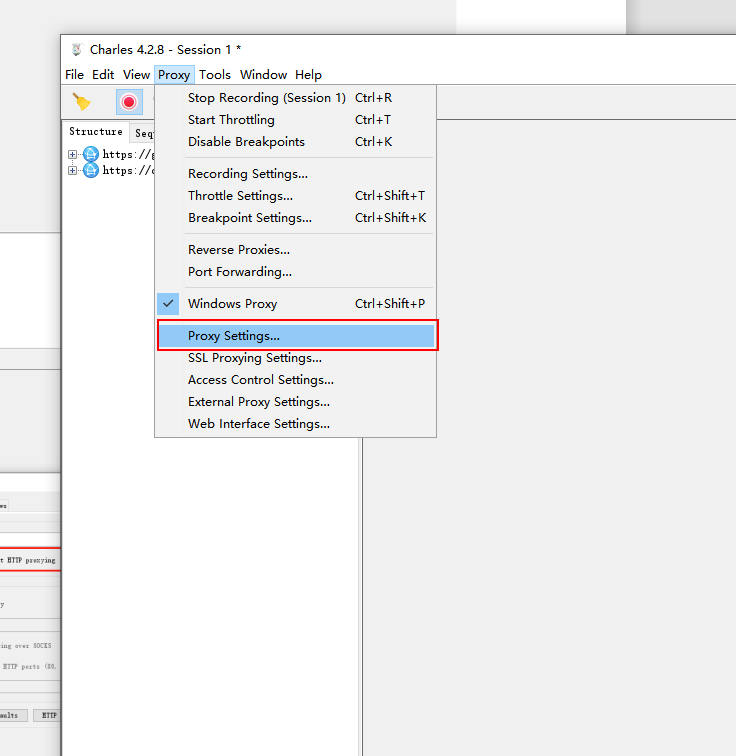The width and height of the screenshot is (736, 756).
Task: Choose Start Throttling from menu
Action: tap(295, 120)
